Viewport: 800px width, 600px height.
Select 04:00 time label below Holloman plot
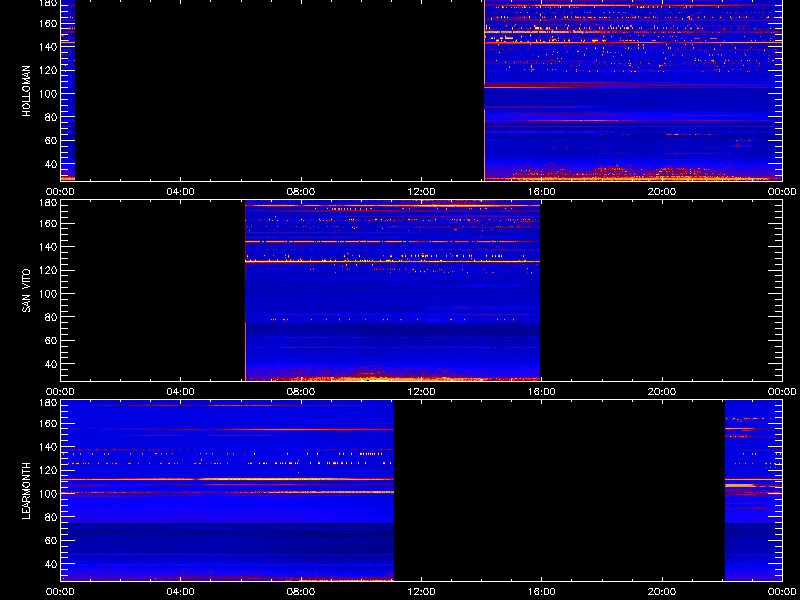181,192
